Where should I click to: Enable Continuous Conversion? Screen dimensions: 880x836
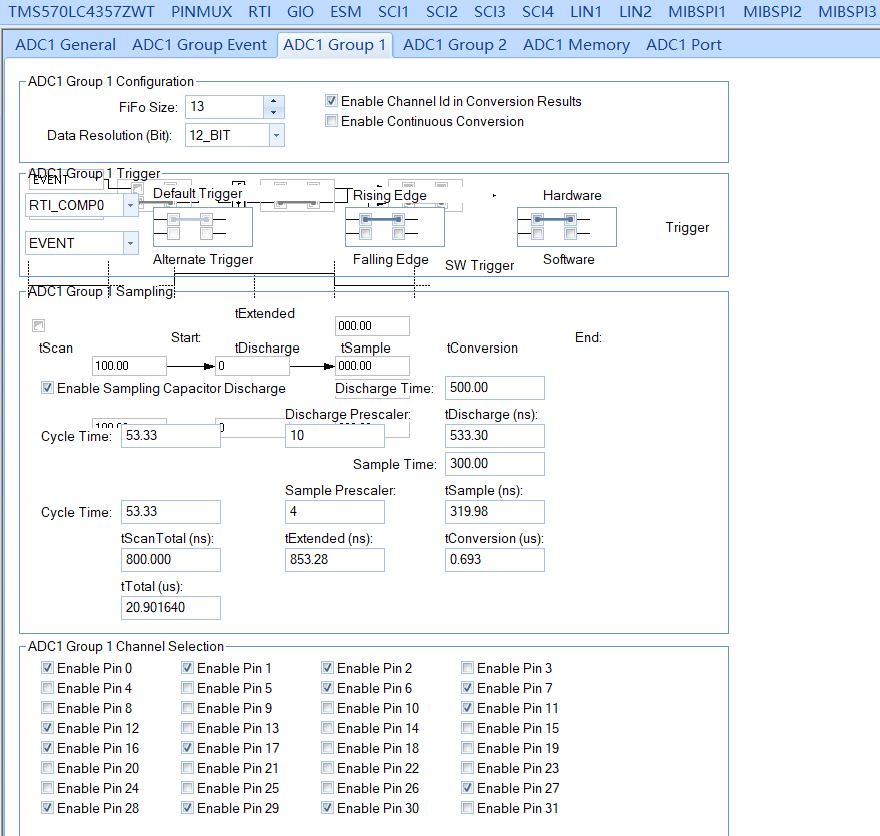click(330, 121)
